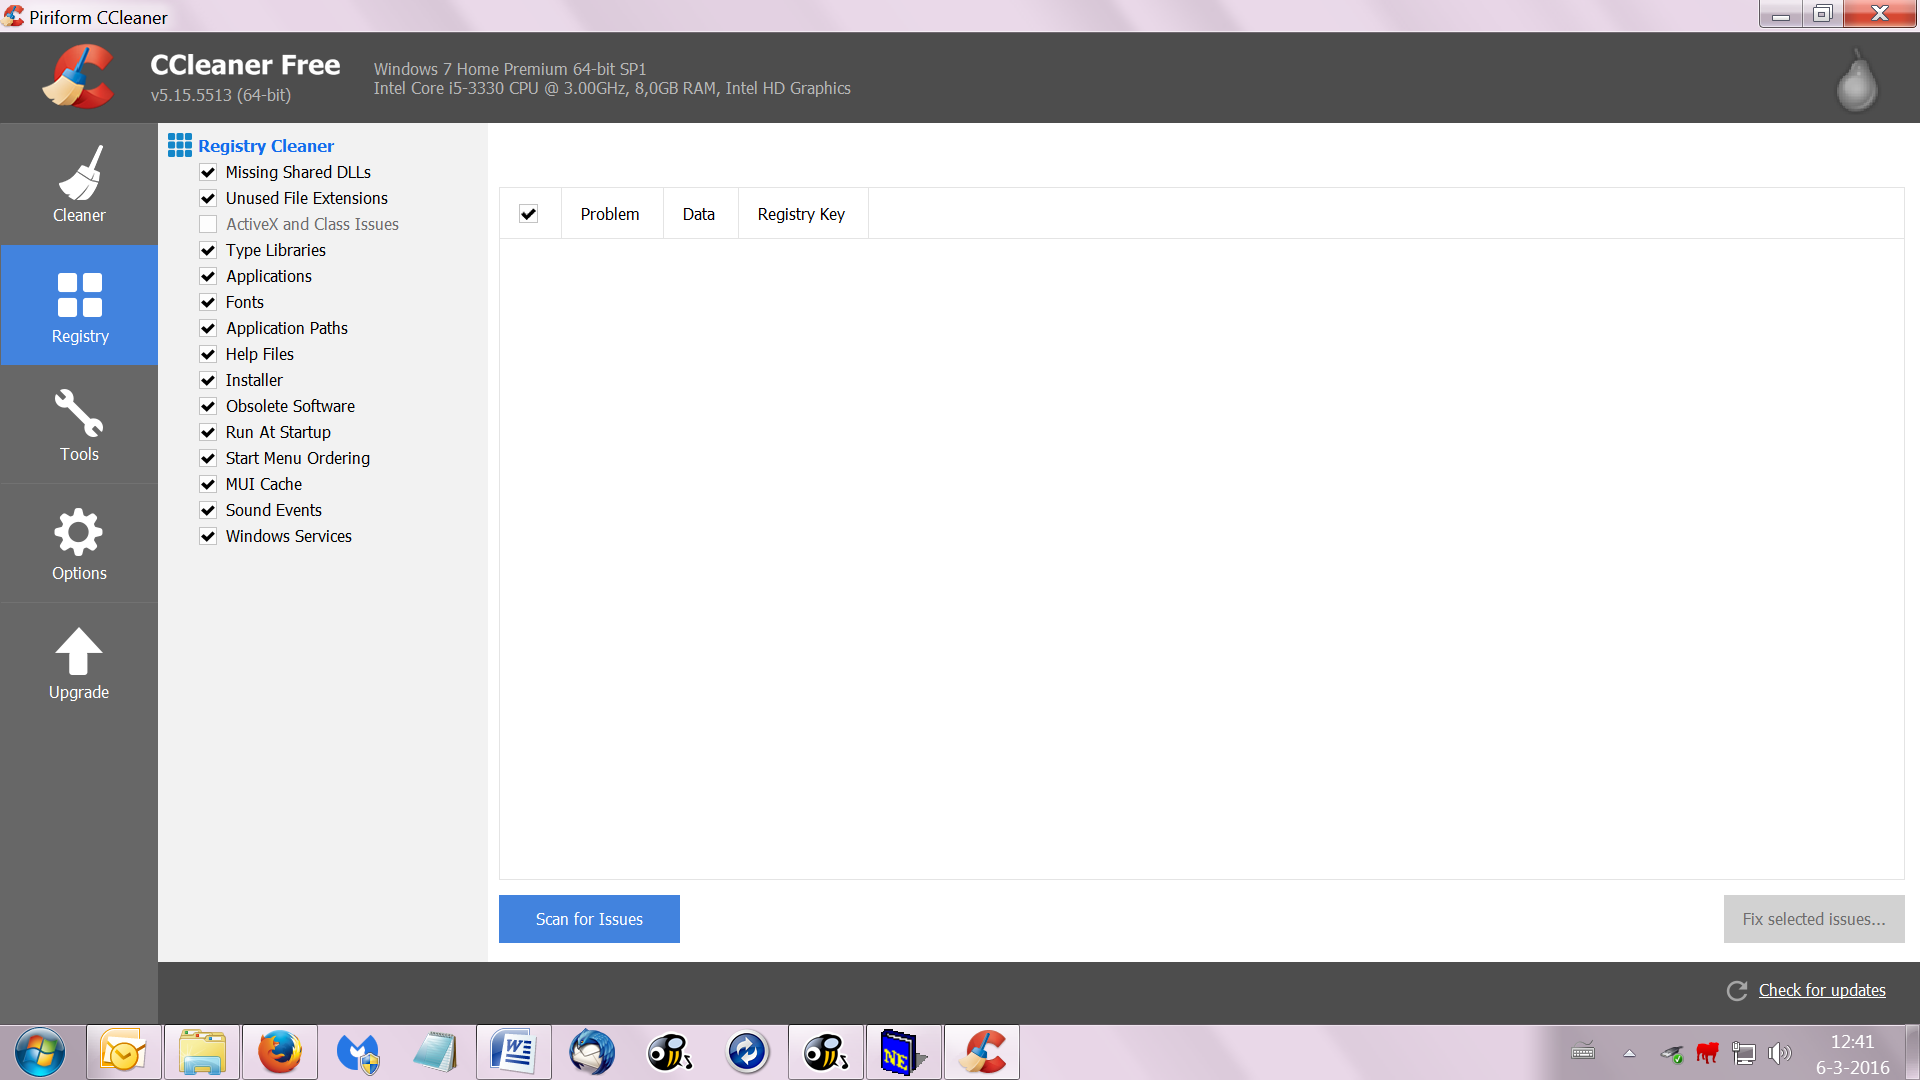Open the Tools section
The width and height of the screenshot is (1920, 1080).
(79, 425)
